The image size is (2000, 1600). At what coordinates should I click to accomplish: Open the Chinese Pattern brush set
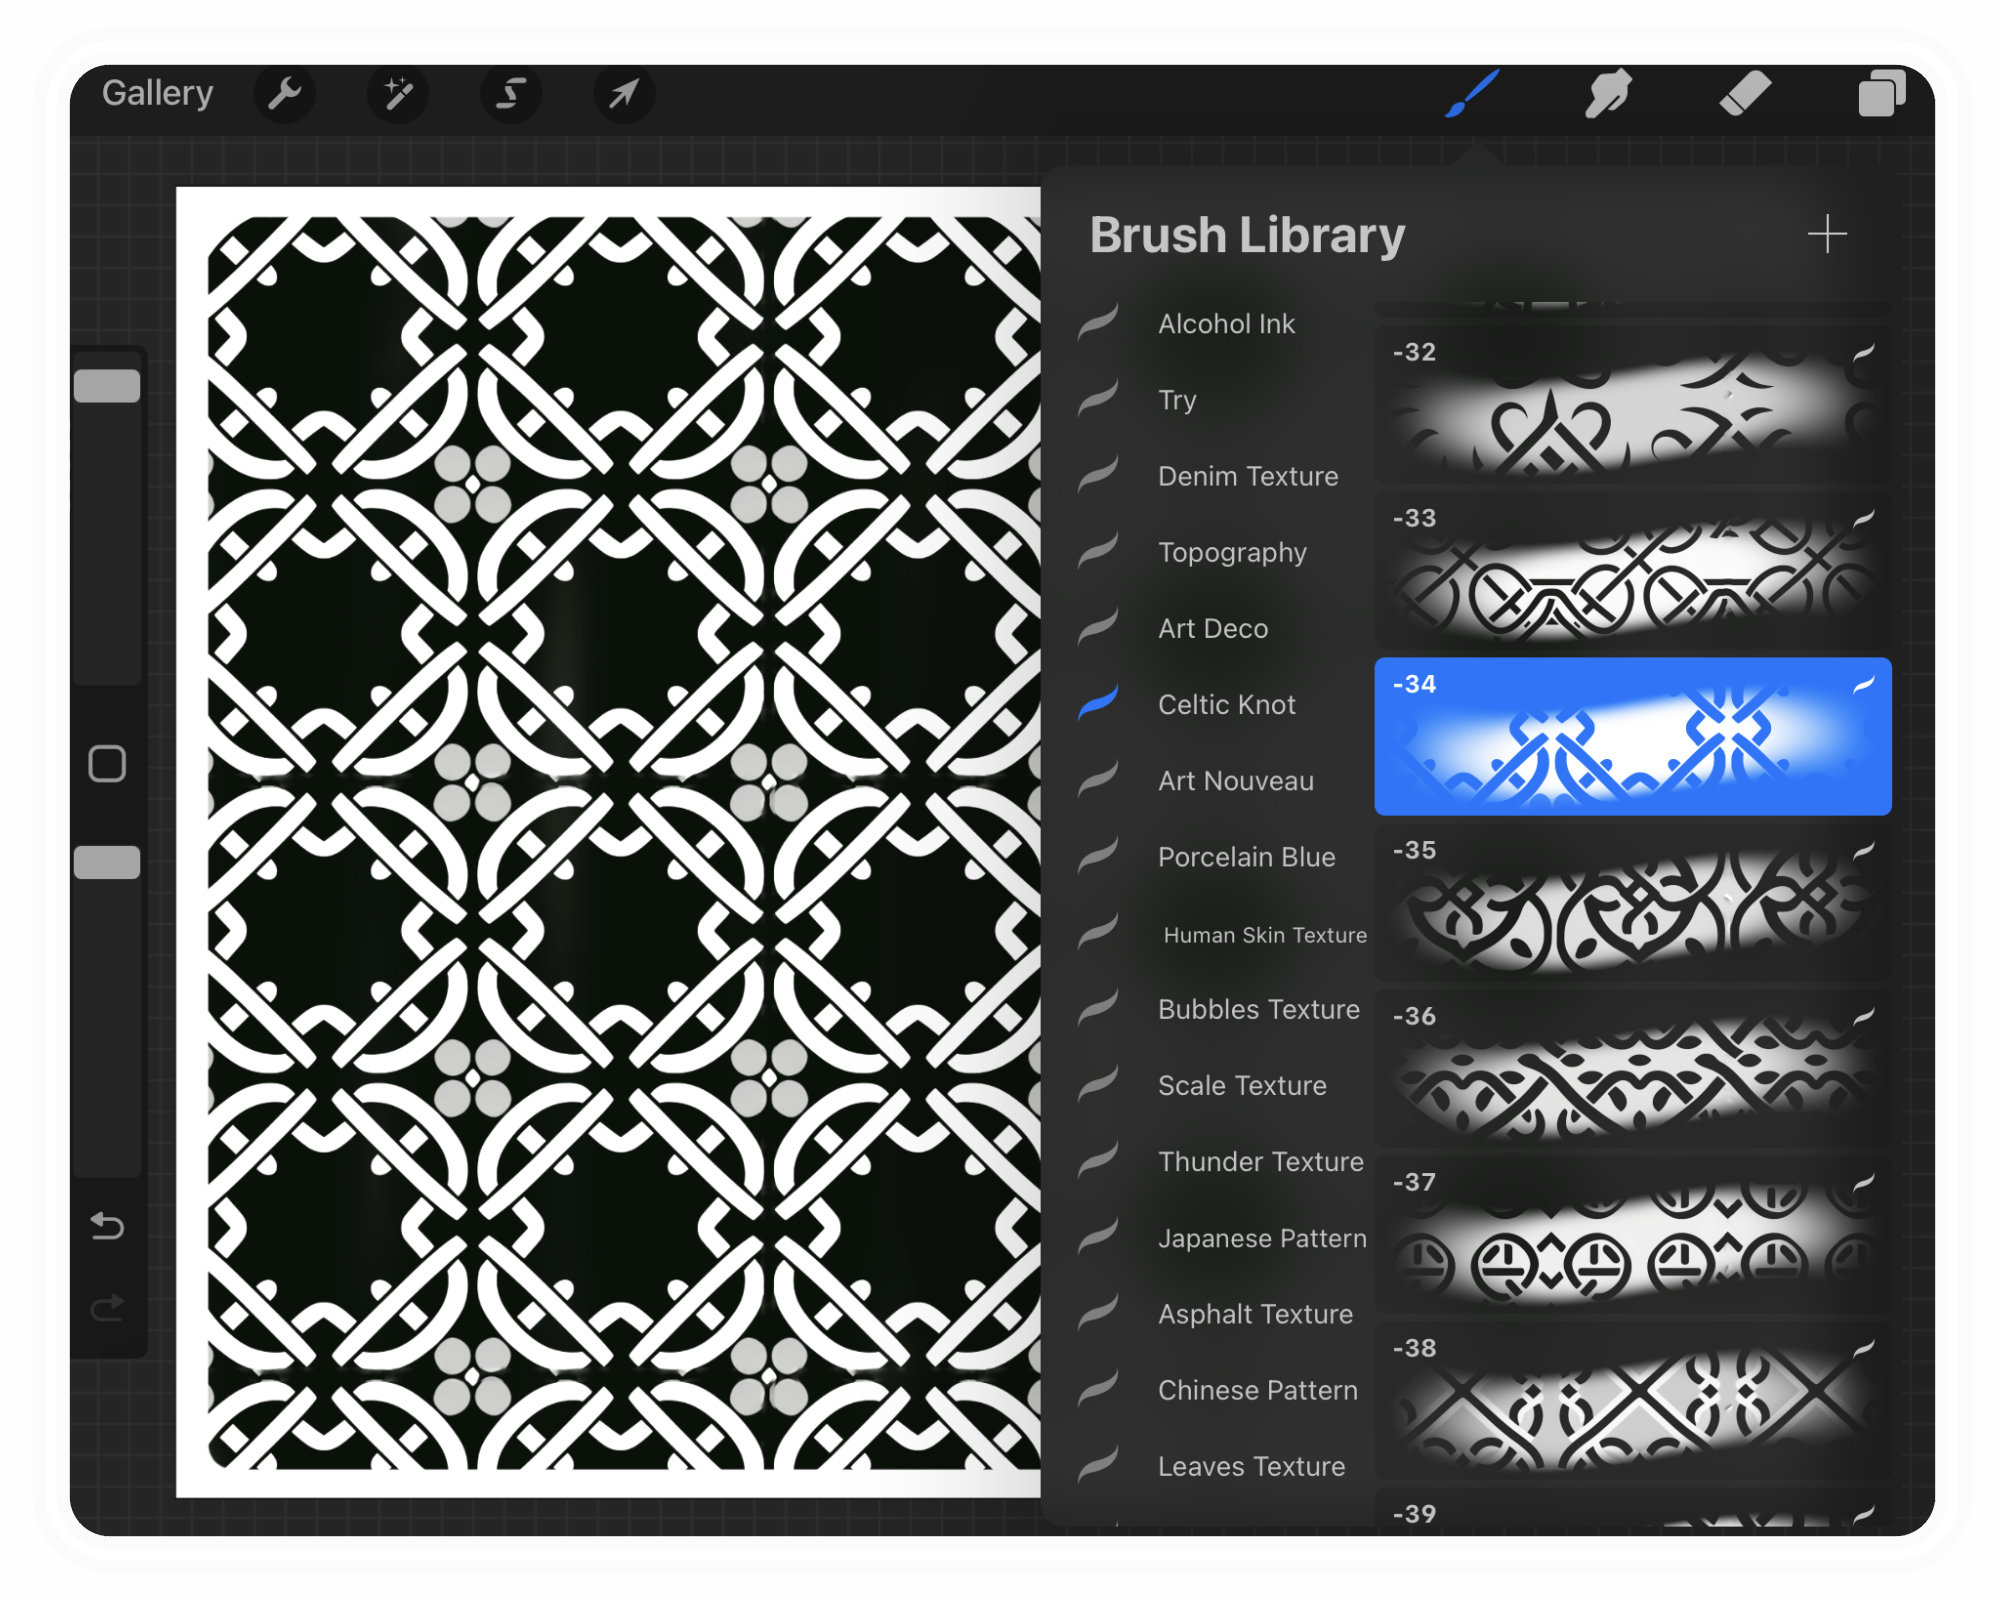tap(1257, 1390)
